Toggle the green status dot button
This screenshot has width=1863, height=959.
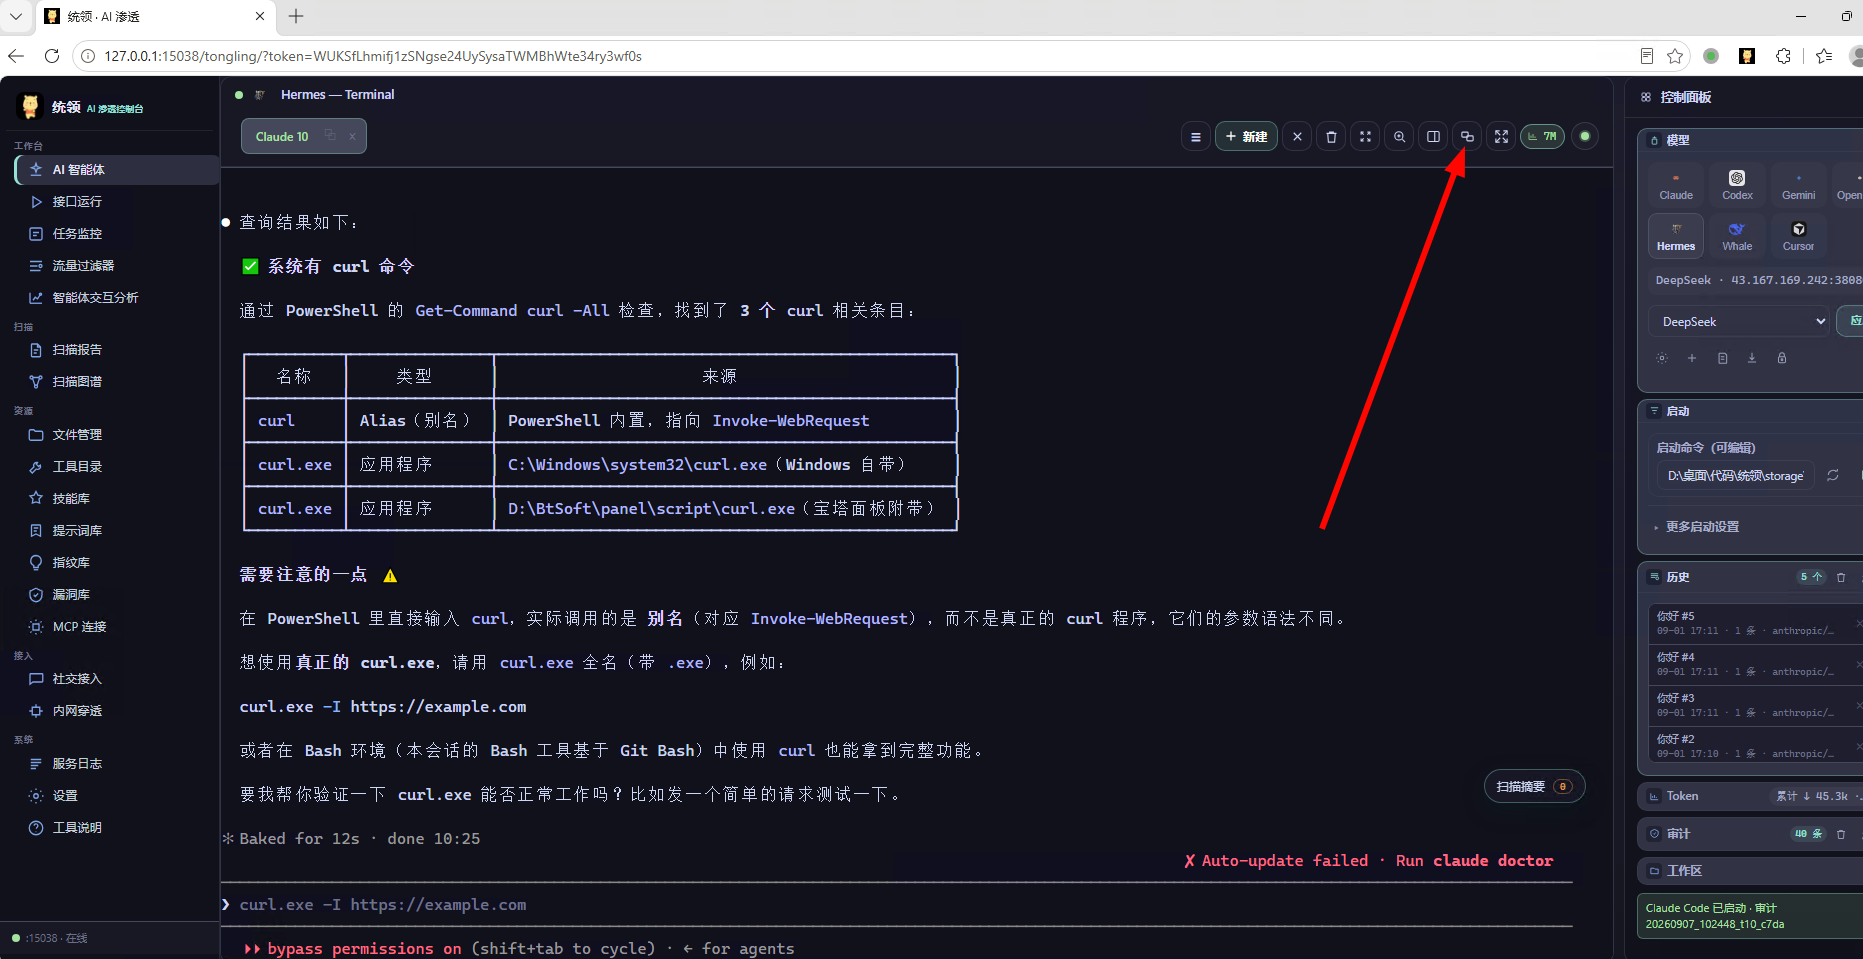pos(1585,136)
